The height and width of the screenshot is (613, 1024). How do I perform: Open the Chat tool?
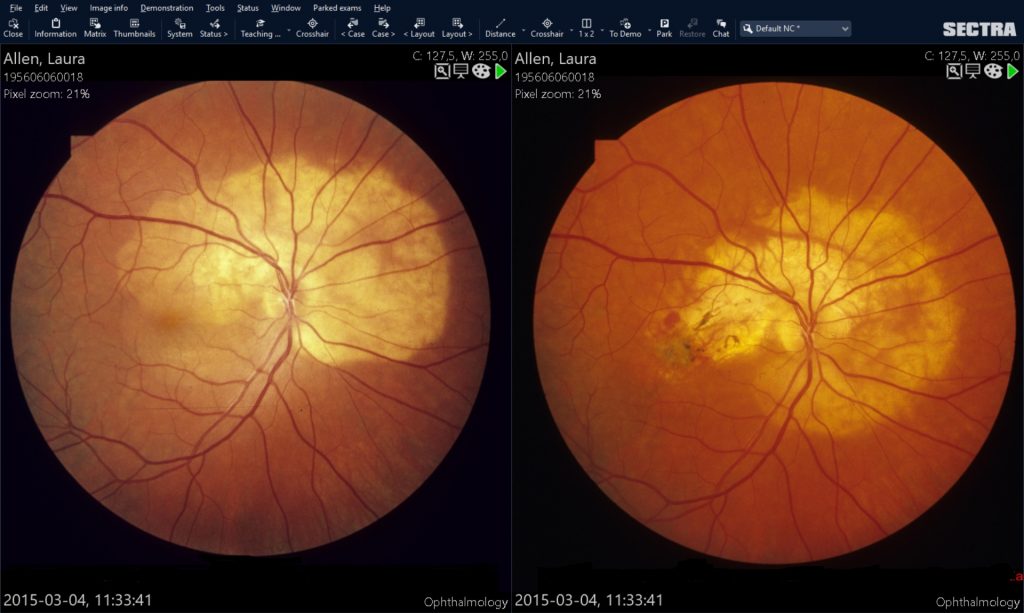(x=721, y=27)
